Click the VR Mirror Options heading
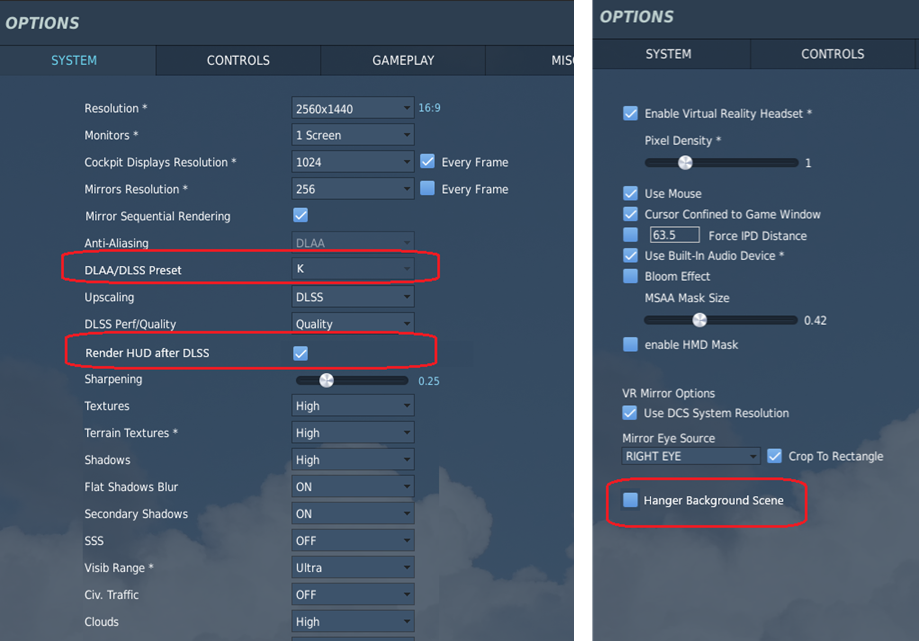This screenshot has height=641, width=919. click(x=669, y=393)
